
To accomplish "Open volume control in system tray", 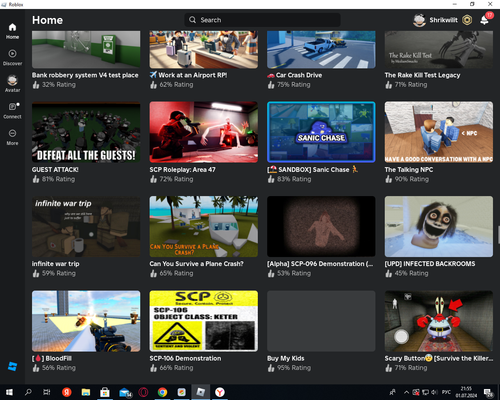I will (x=435, y=392).
